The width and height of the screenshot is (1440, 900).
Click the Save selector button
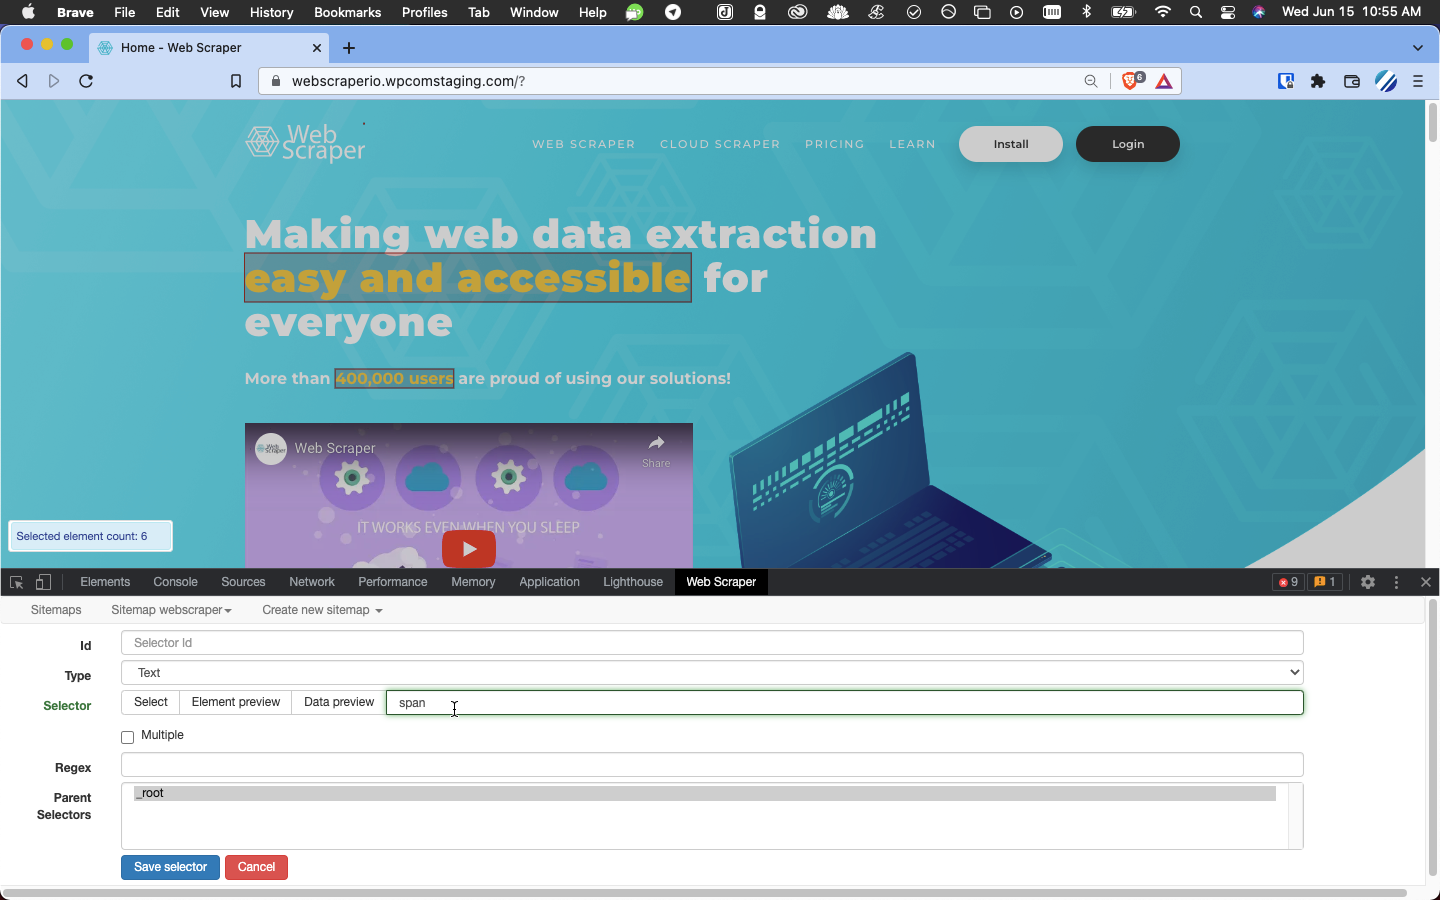click(170, 867)
